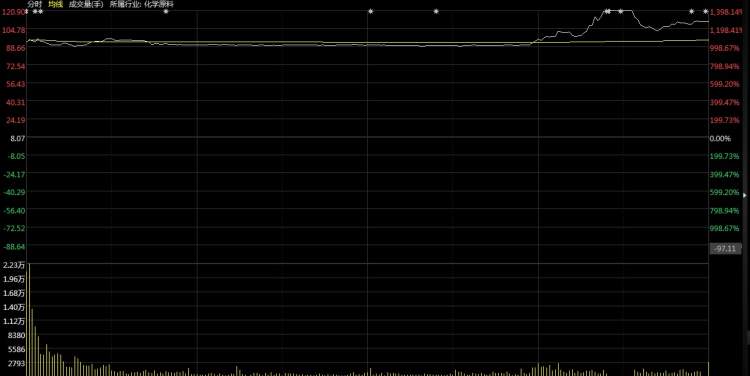Click the -72.52 price axis label
This screenshot has width=750, height=376.
[14, 228]
